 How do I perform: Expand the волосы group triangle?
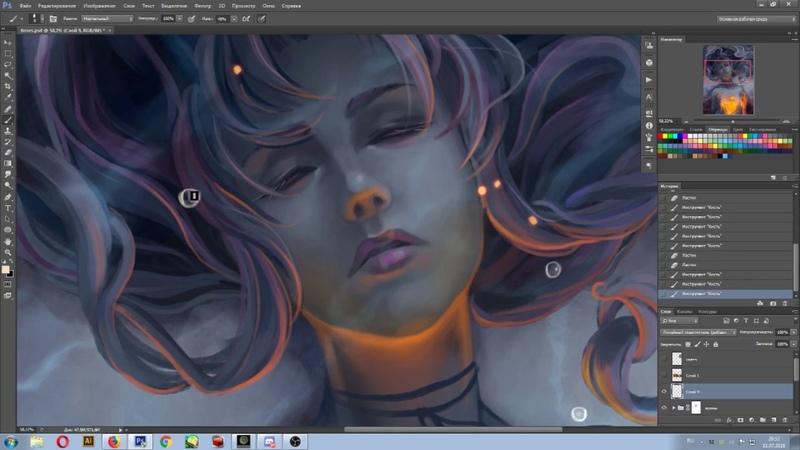[x=673, y=408]
